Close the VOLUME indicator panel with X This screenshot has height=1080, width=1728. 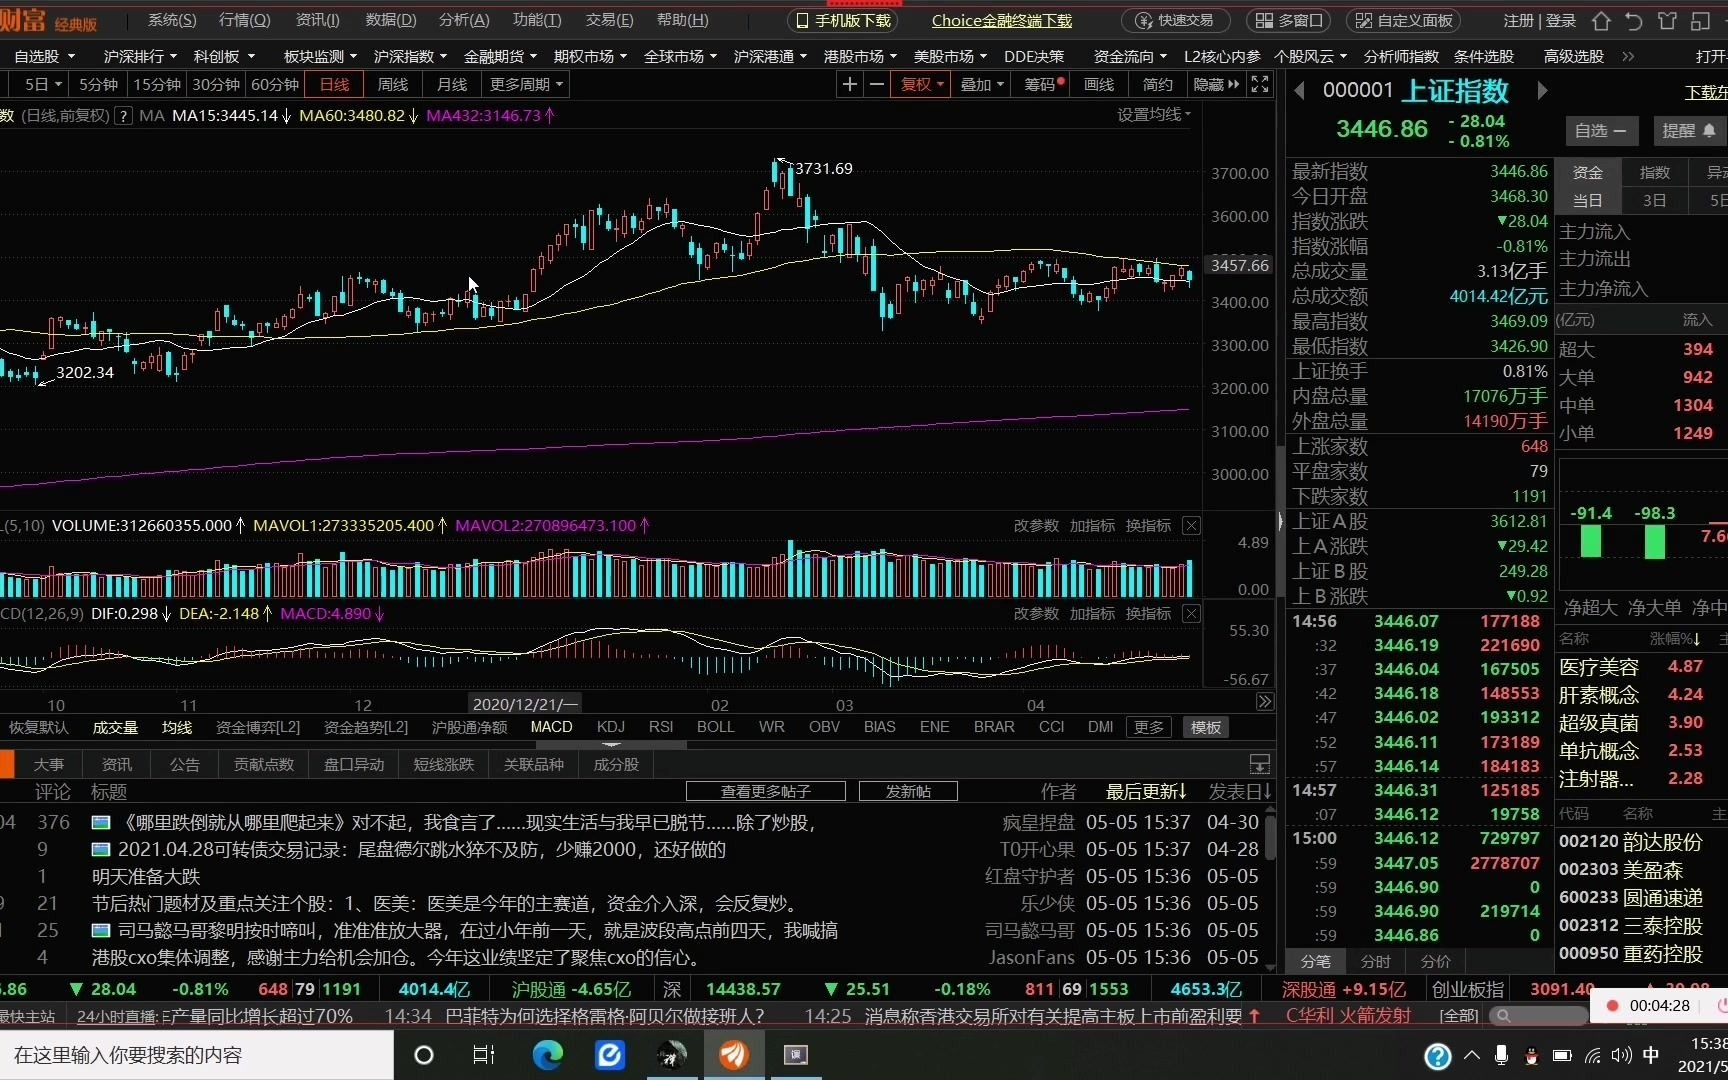coord(1191,526)
